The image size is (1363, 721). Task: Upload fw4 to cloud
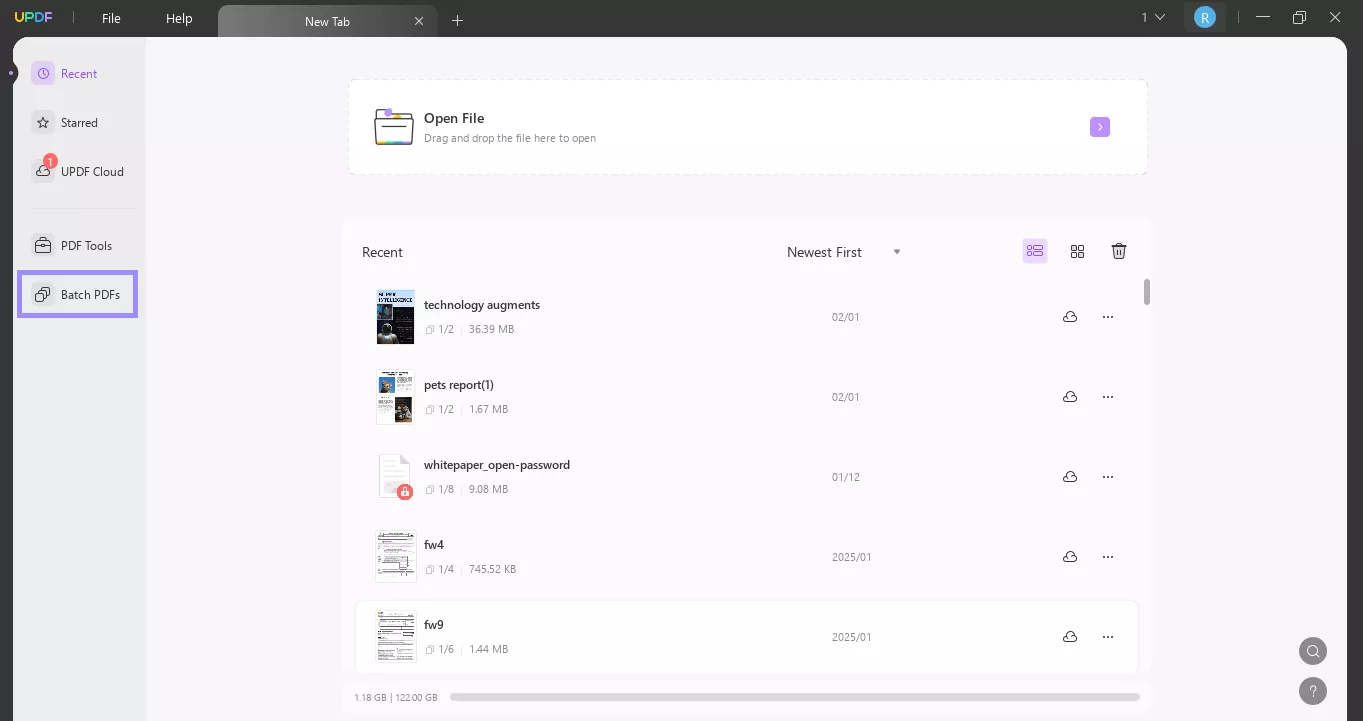tap(1070, 557)
